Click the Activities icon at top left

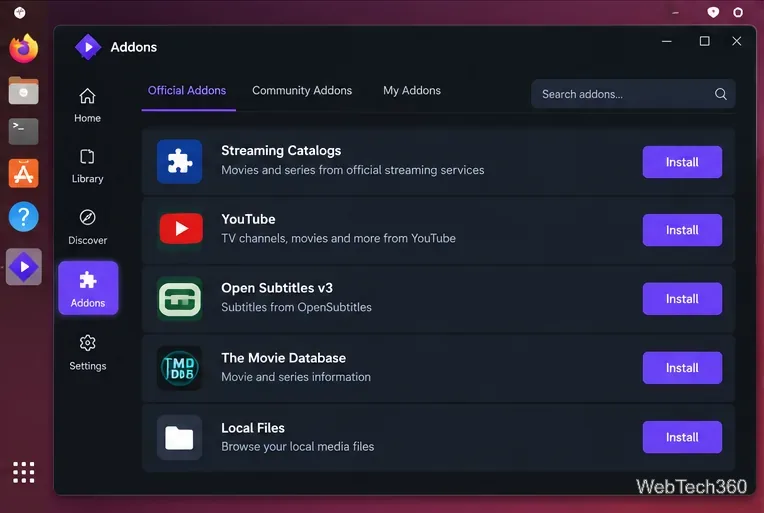tap(19, 12)
